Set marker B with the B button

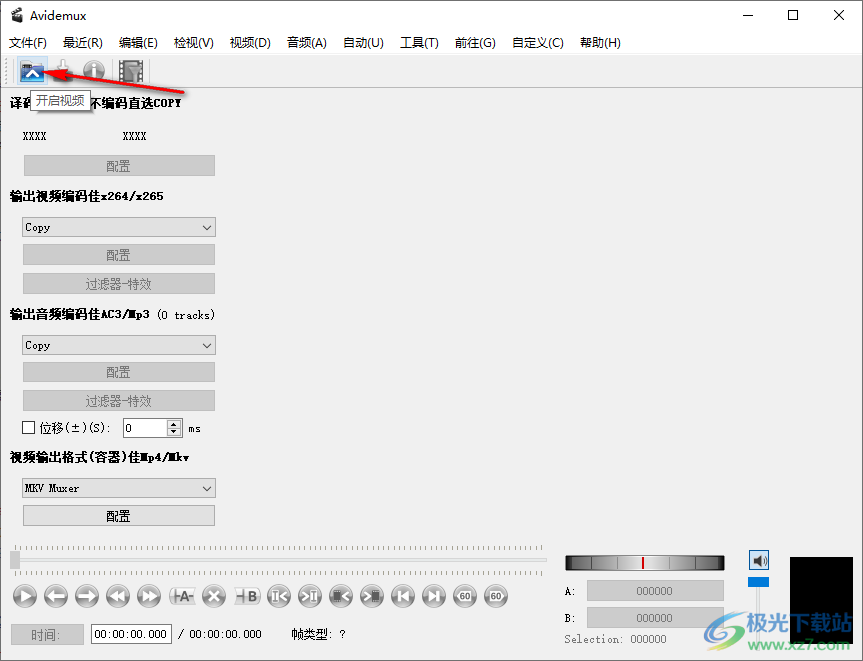247,597
